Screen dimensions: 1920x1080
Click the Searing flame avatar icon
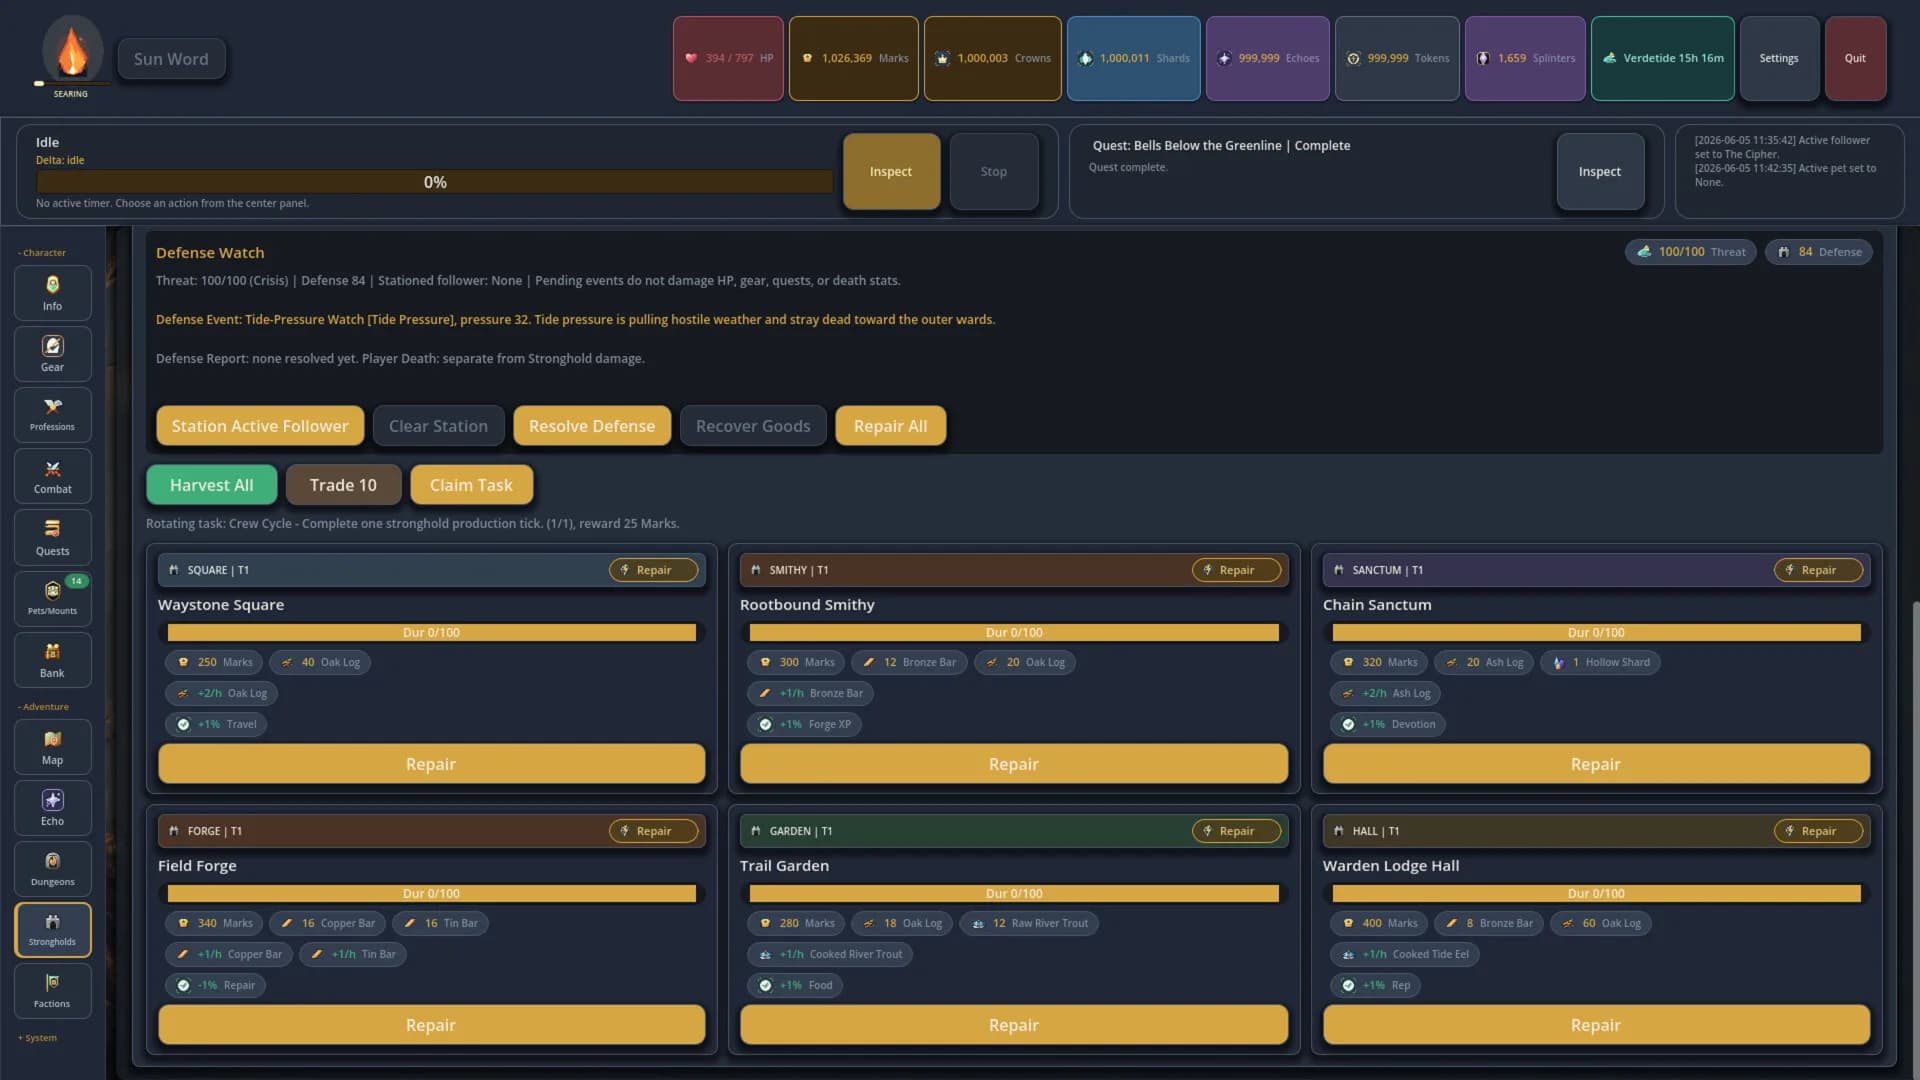[72, 50]
